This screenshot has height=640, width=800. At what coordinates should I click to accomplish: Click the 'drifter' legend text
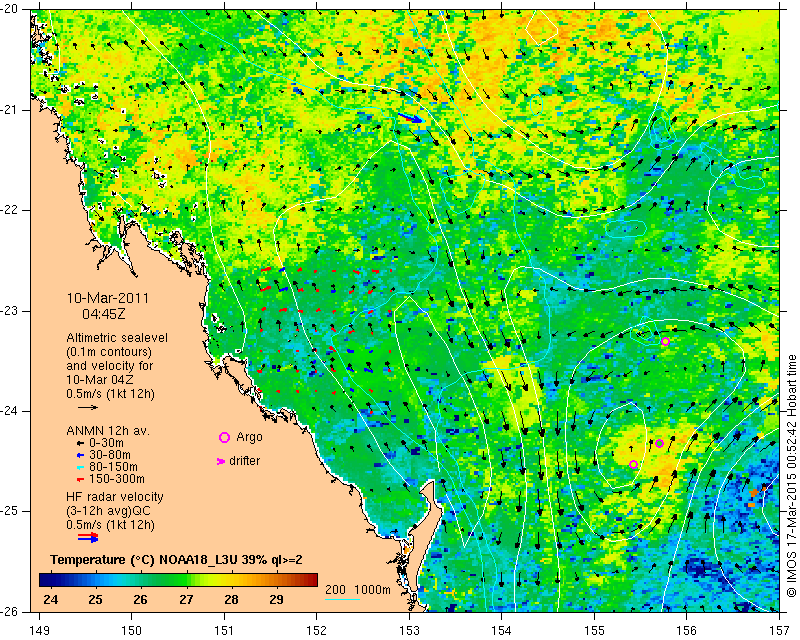coord(244,461)
